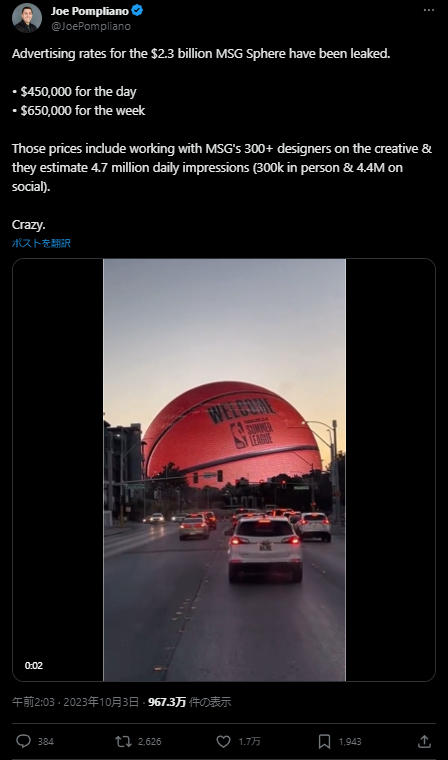Click the 384 replies count

(x=46, y=742)
